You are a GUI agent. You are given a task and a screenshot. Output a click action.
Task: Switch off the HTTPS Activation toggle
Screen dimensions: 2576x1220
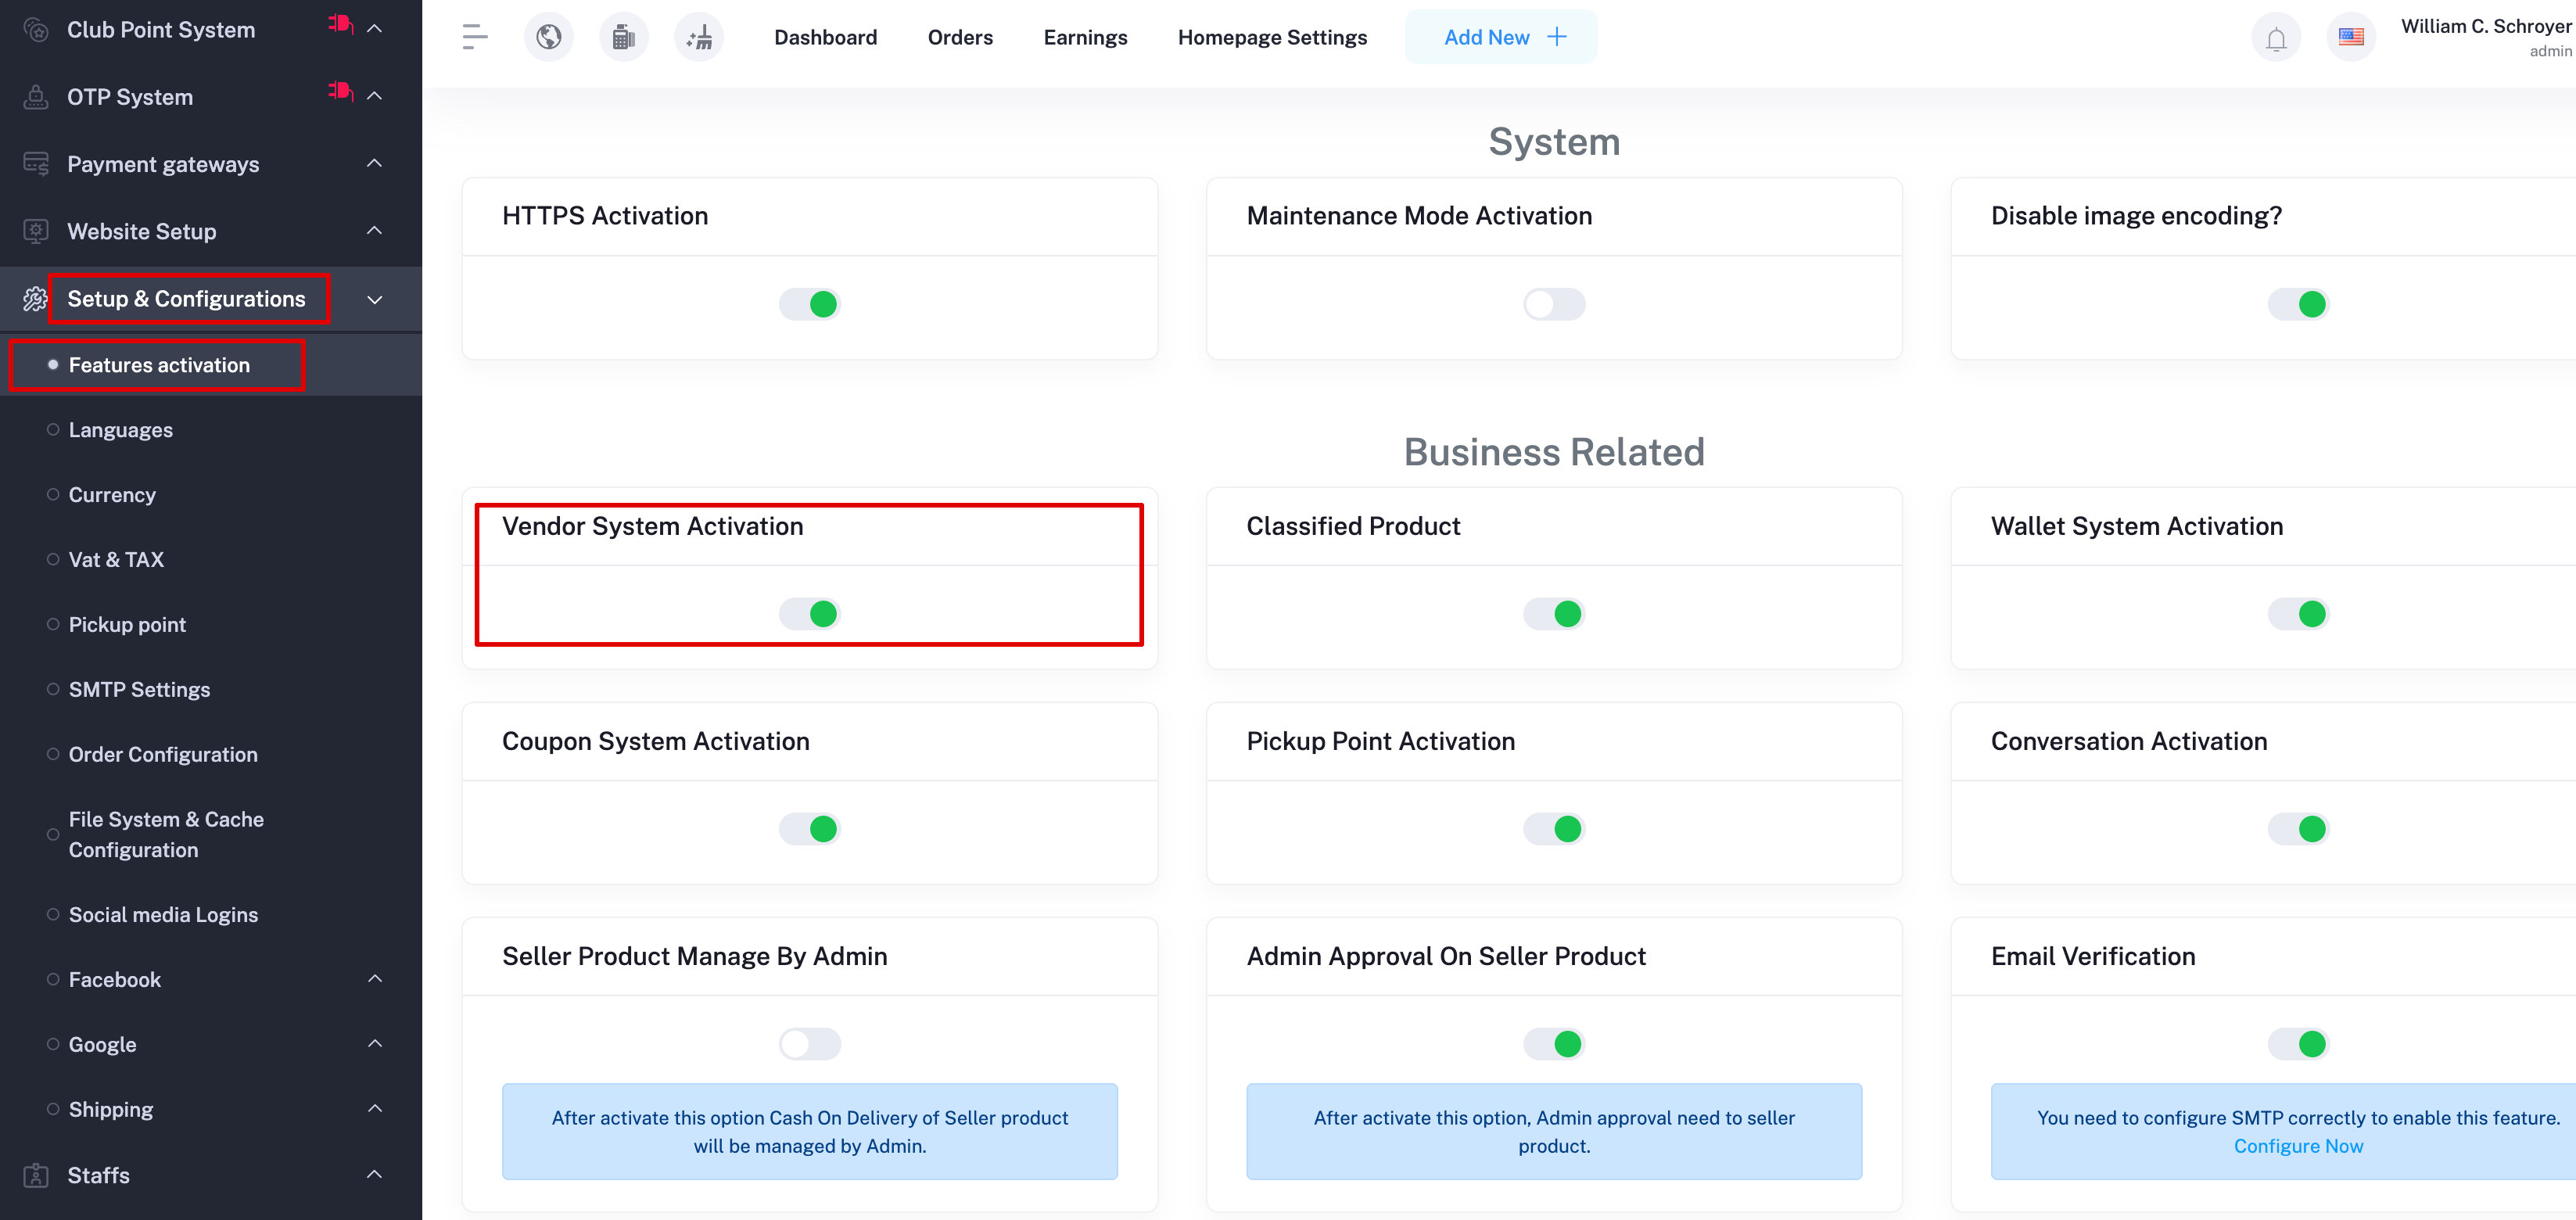click(x=809, y=304)
